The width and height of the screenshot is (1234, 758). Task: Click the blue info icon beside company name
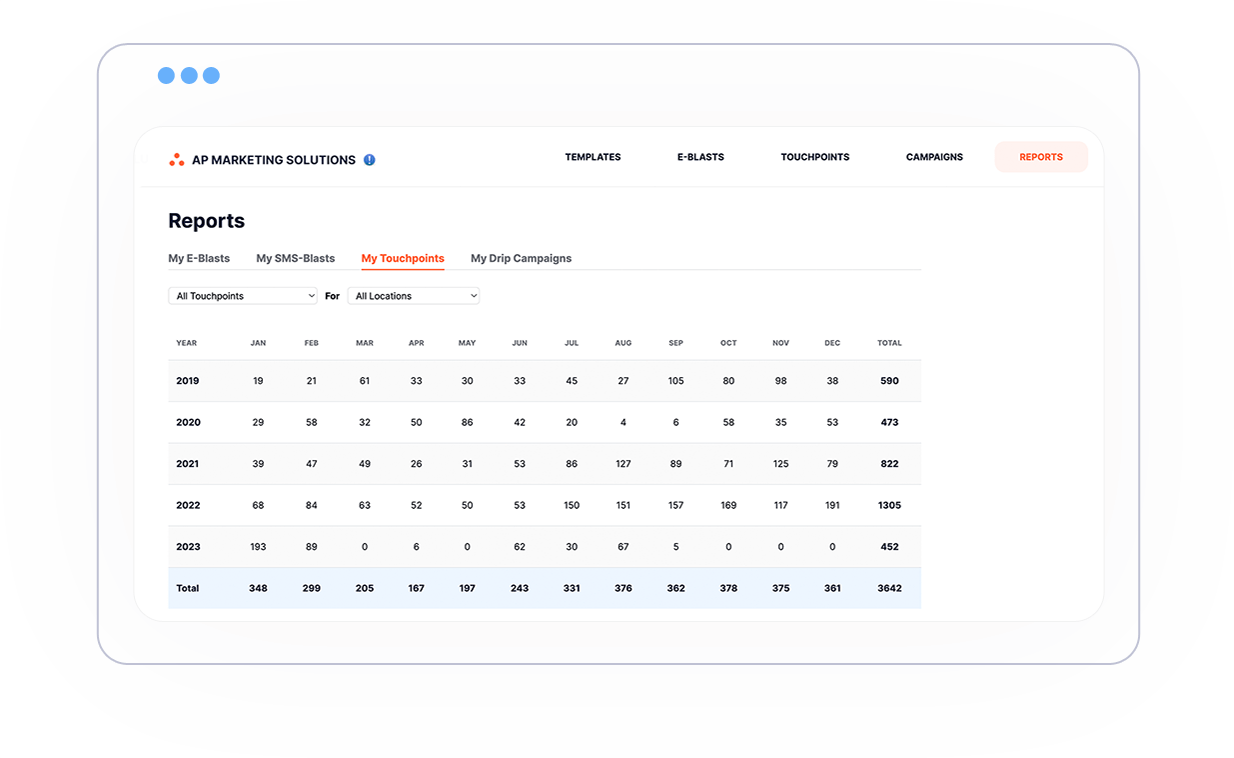[369, 160]
